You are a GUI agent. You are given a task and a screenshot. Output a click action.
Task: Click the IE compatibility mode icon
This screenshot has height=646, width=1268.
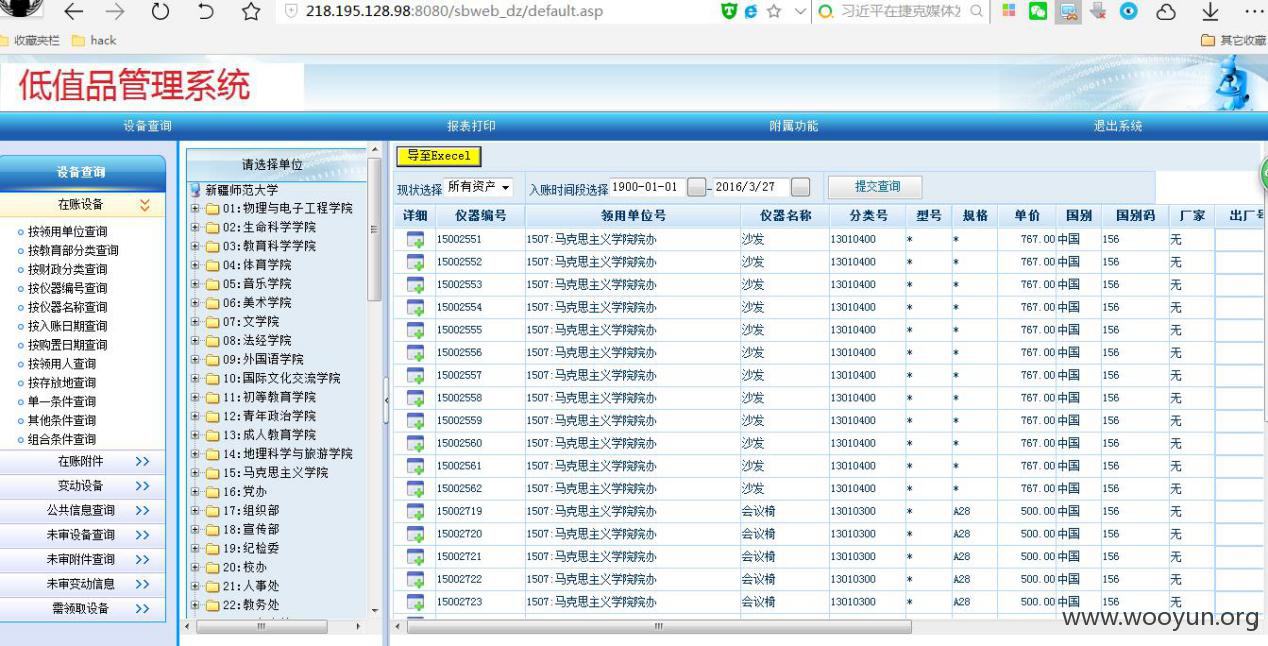tap(751, 11)
